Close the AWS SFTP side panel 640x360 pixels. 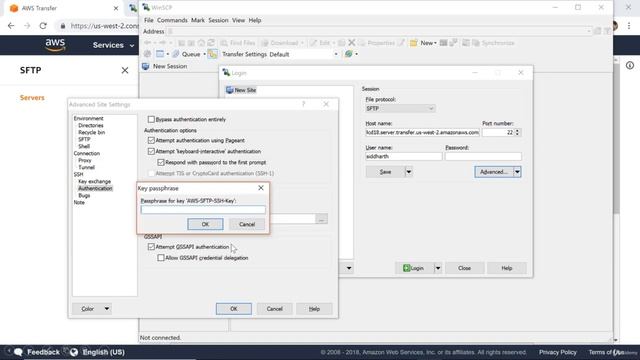[x=125, y=70]
